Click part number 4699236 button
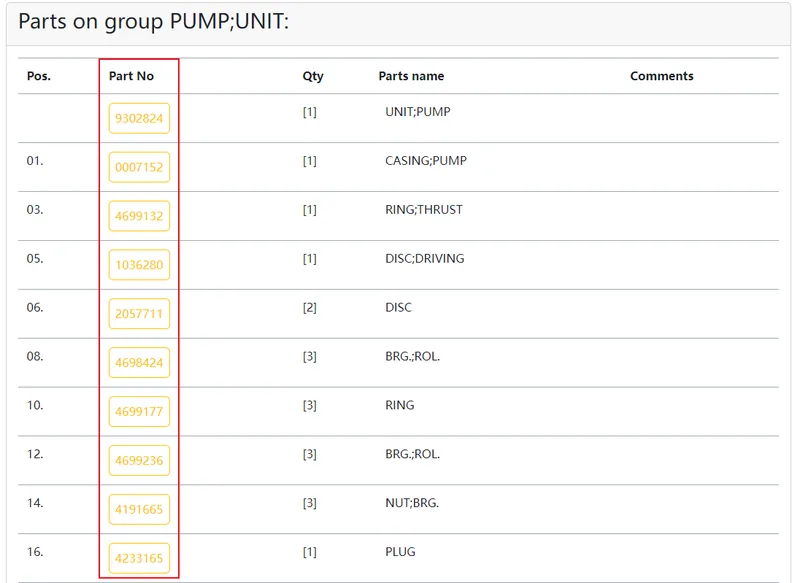 (139, 461)
